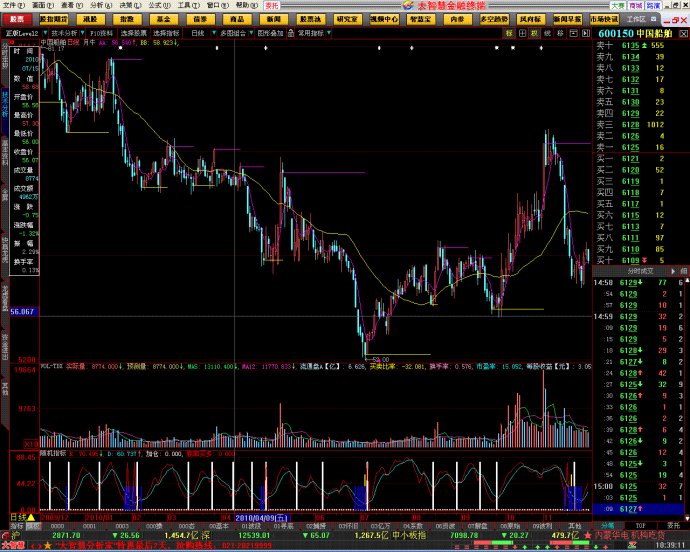Screen dimensions: 690x552
Task: Click the 路演 shortcut in the title bar
Action: click(x=653, y=6)
